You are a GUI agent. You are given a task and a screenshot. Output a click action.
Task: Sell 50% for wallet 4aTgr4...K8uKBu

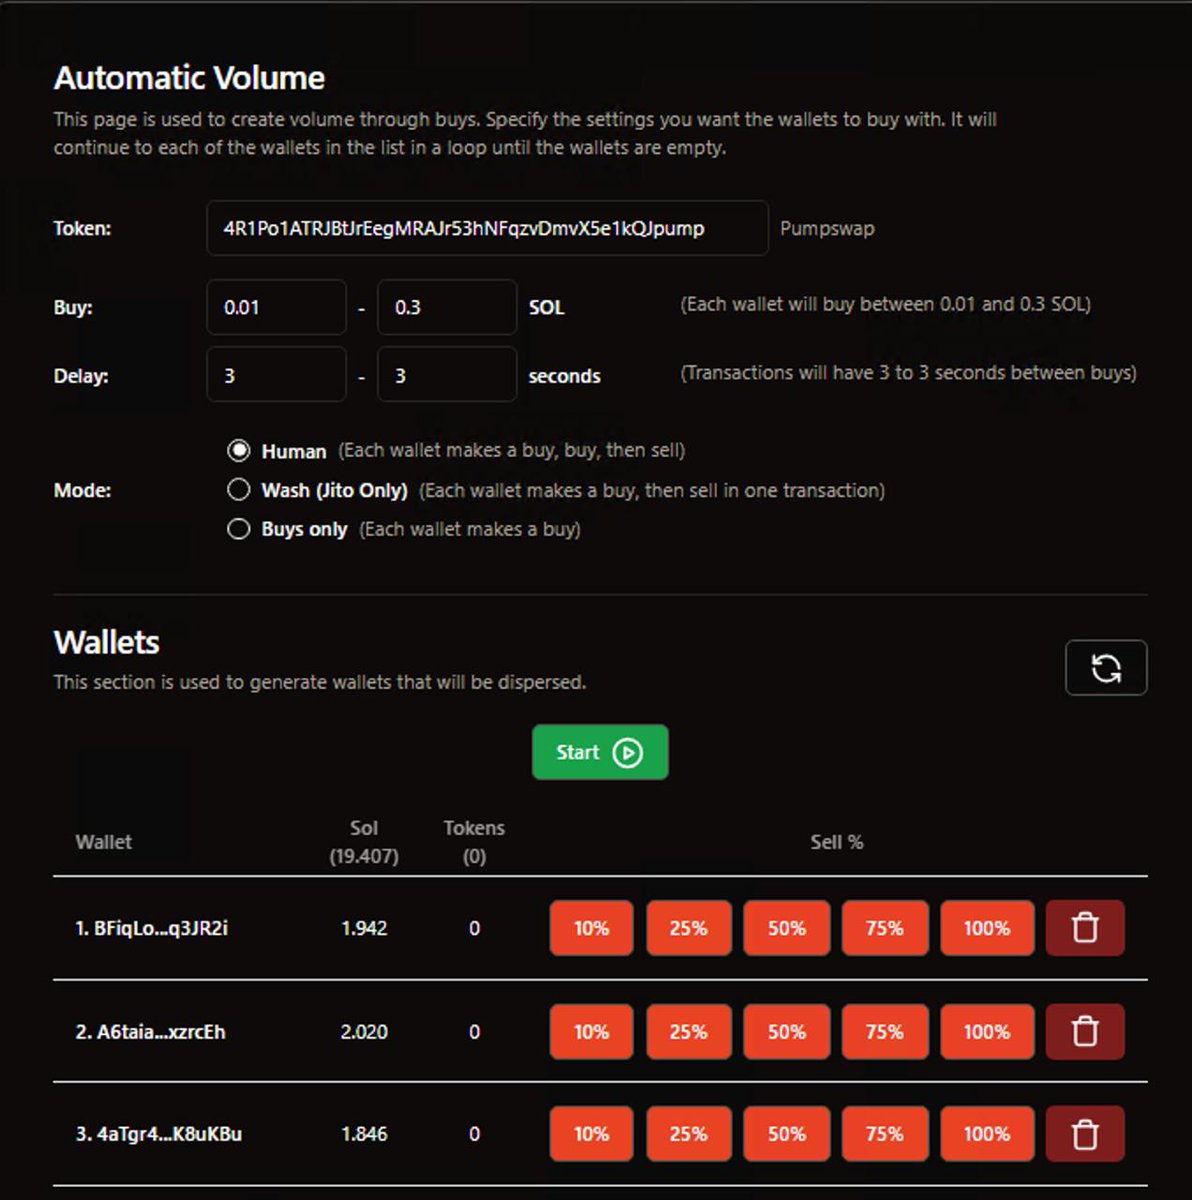[x=787, y=1134]
